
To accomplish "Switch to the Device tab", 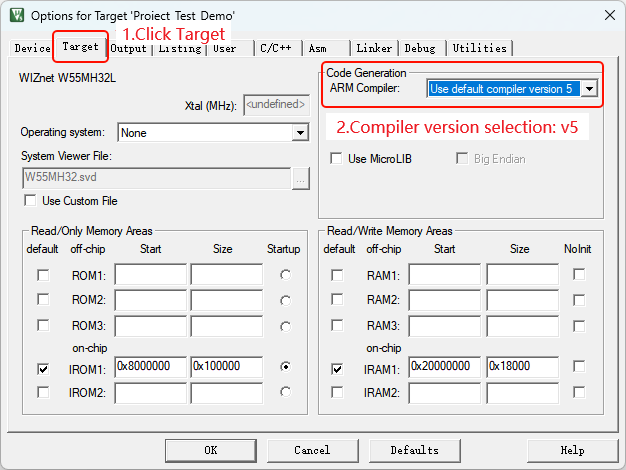I will [x=32, y=48].
